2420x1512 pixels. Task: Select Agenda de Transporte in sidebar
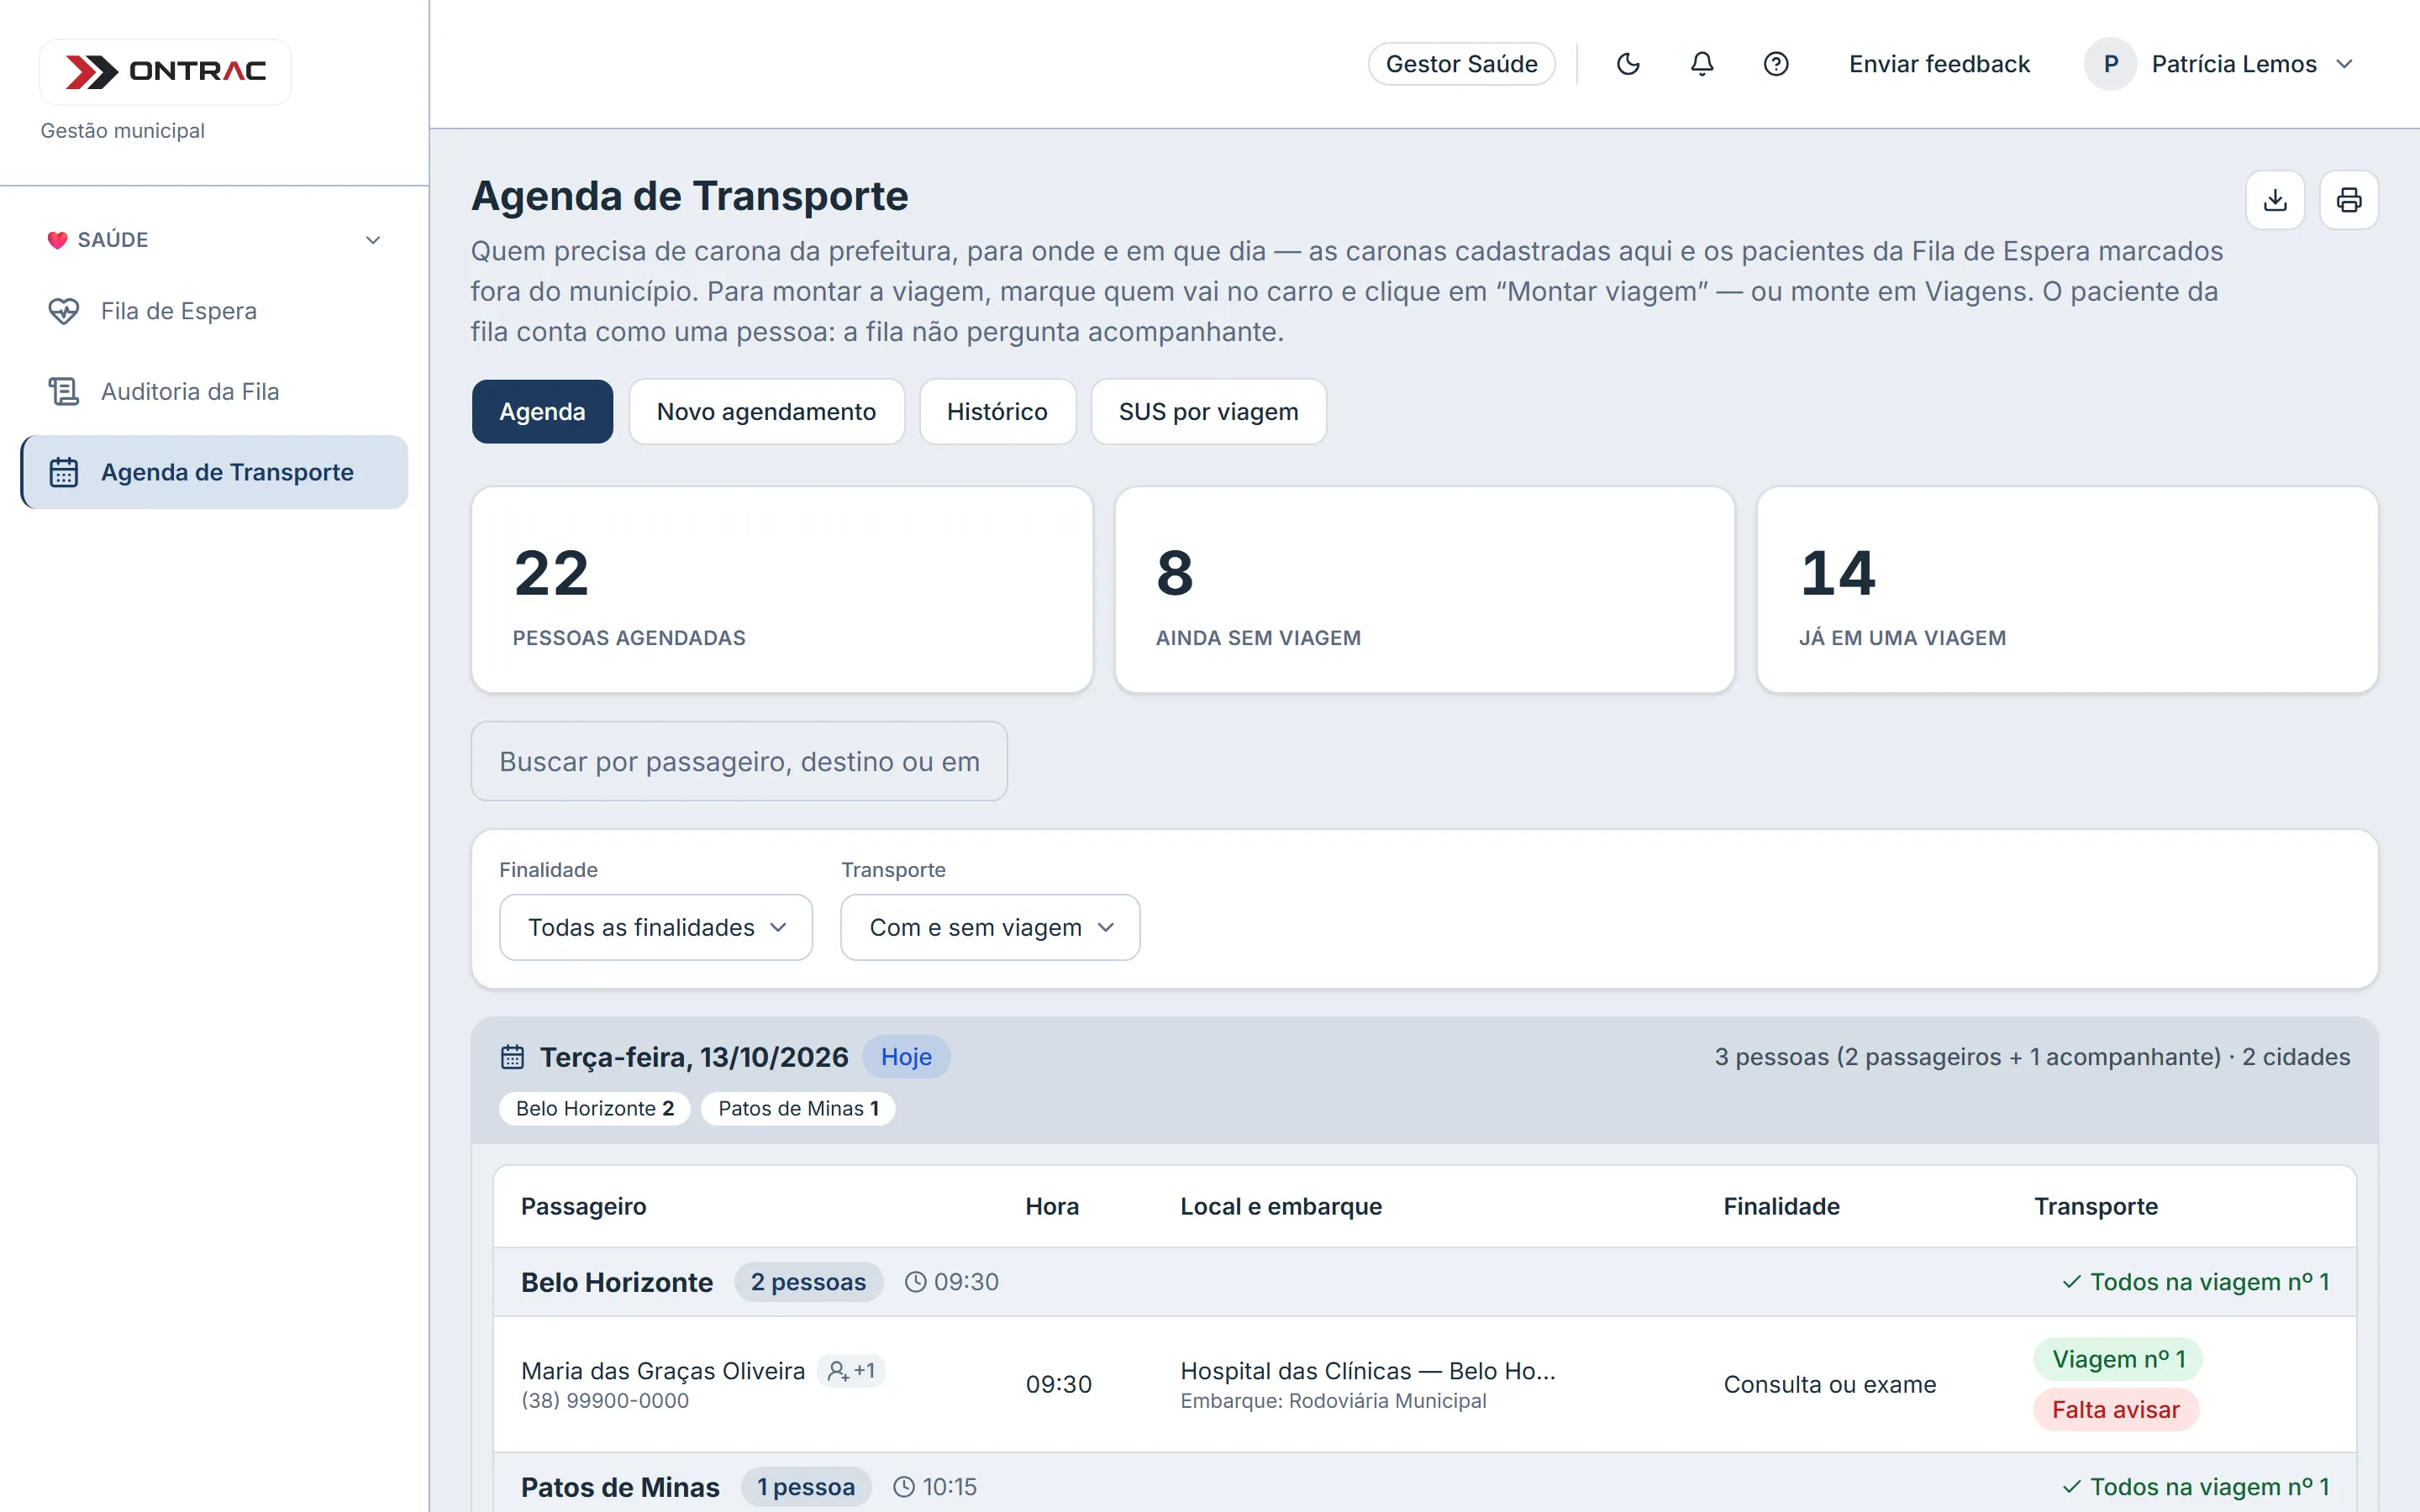pyautogui.click(x=214, y=472)
